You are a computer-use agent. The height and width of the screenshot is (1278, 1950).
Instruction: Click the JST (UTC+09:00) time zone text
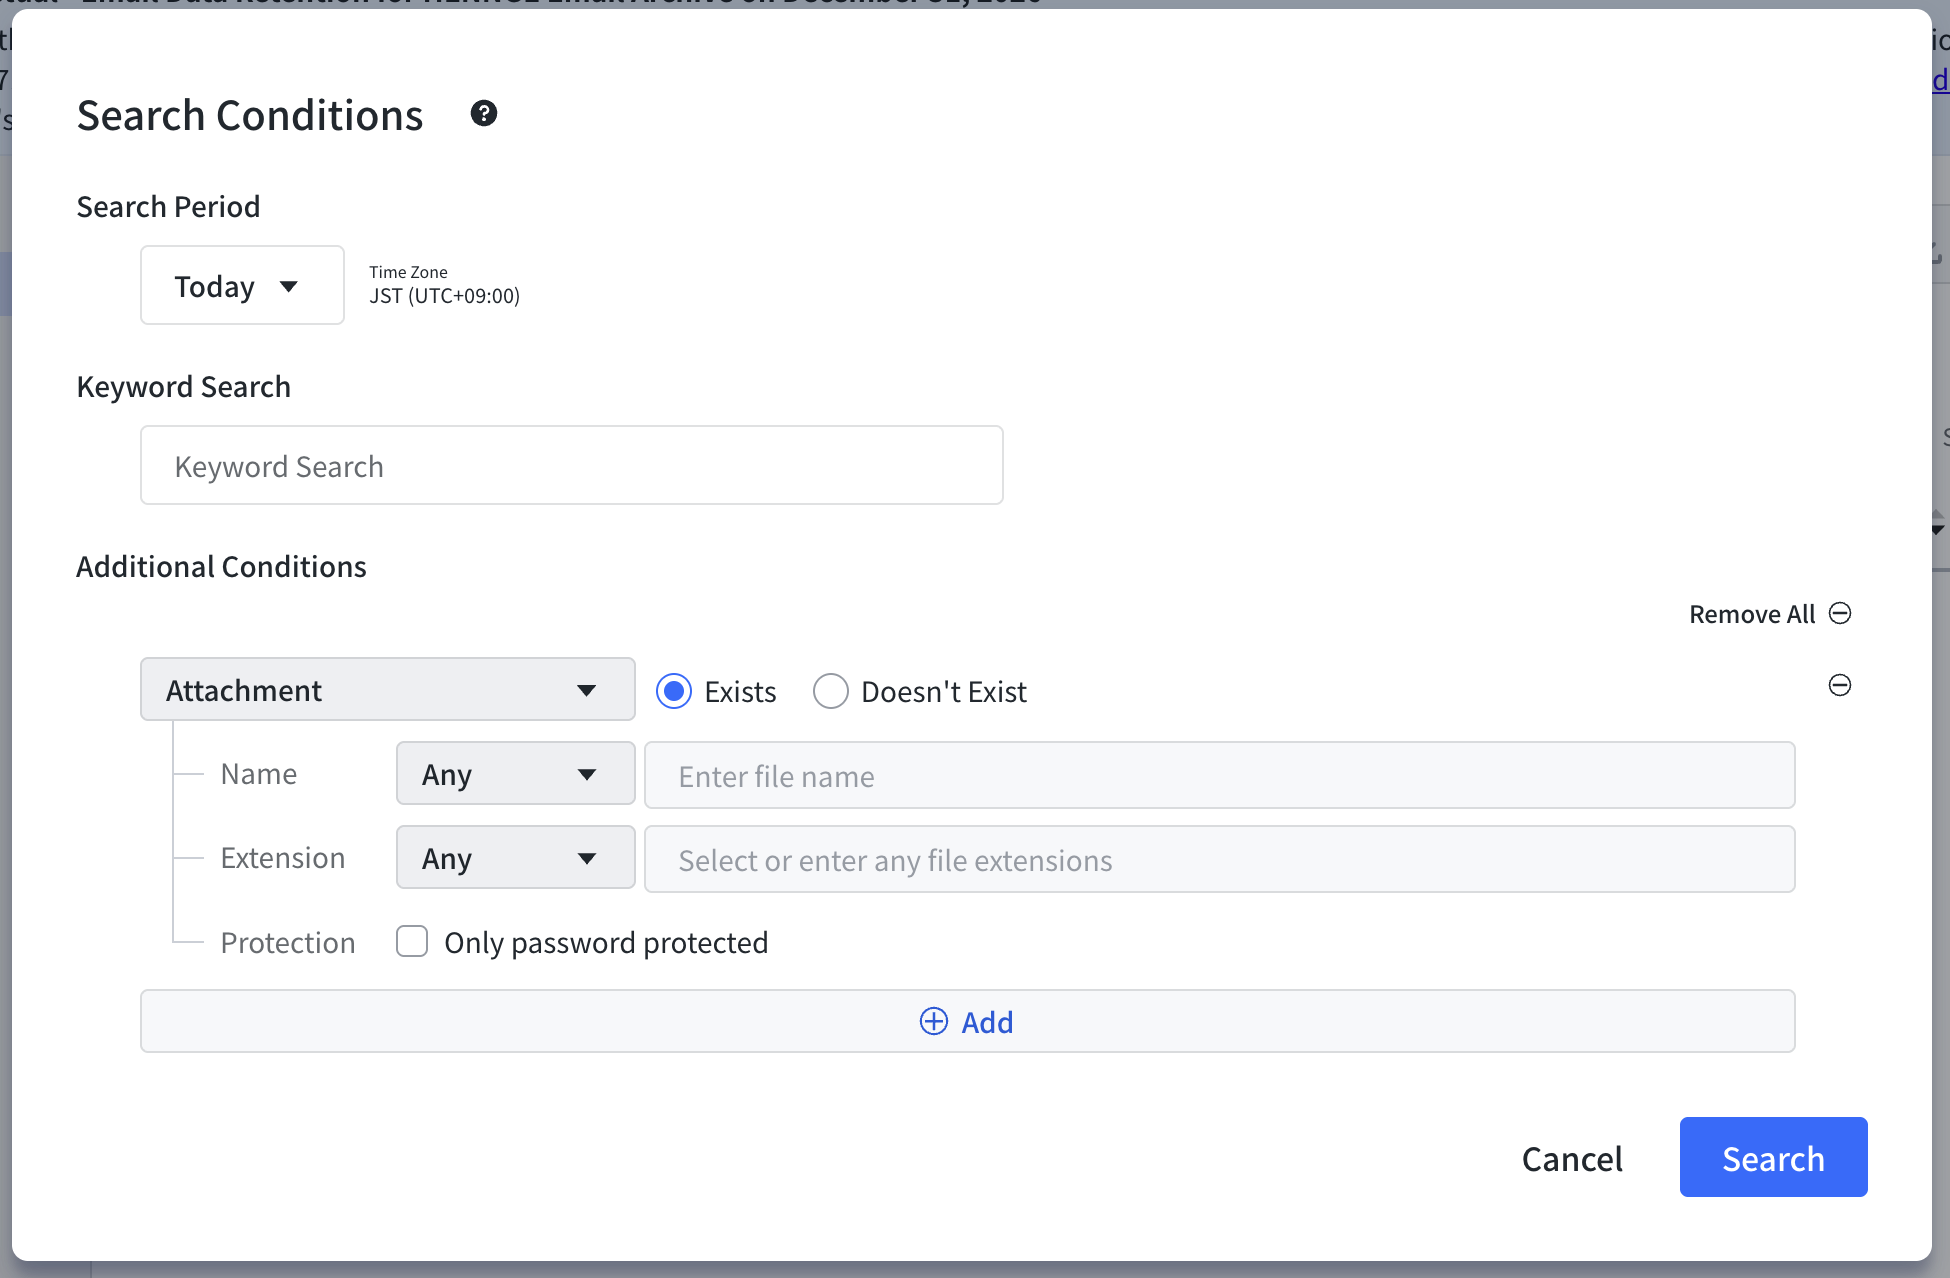(445, 296)
